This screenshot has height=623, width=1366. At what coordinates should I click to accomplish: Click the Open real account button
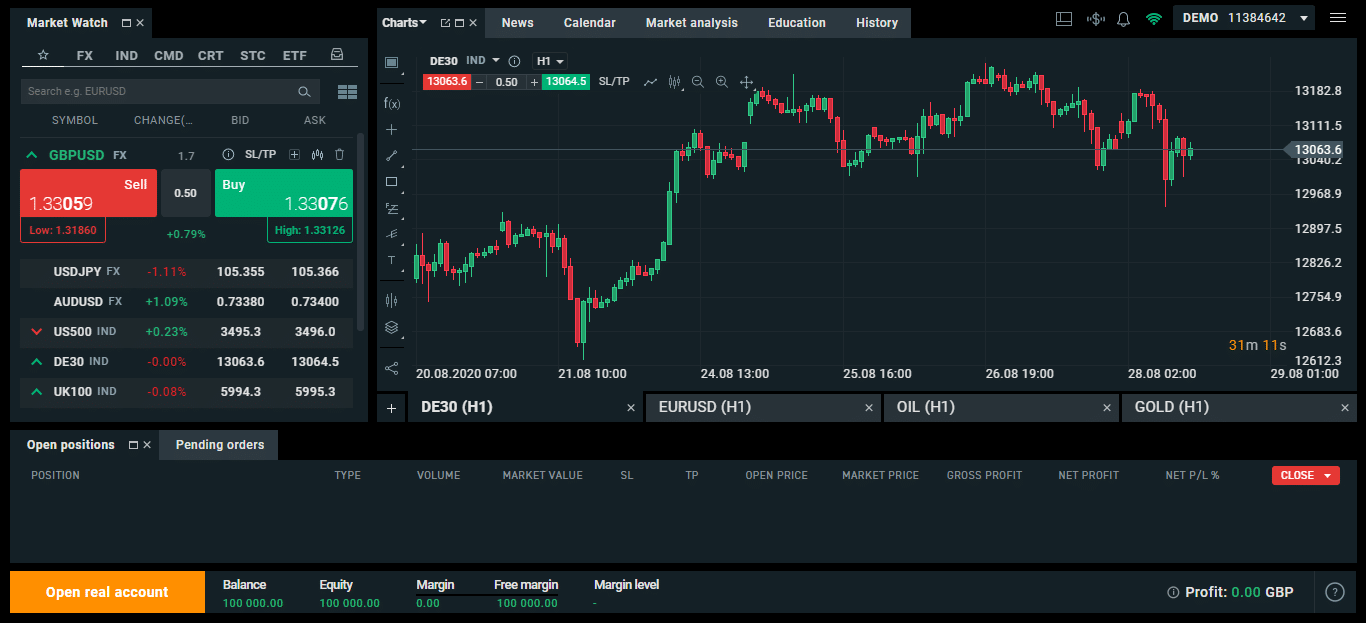(x=106, y=591)
